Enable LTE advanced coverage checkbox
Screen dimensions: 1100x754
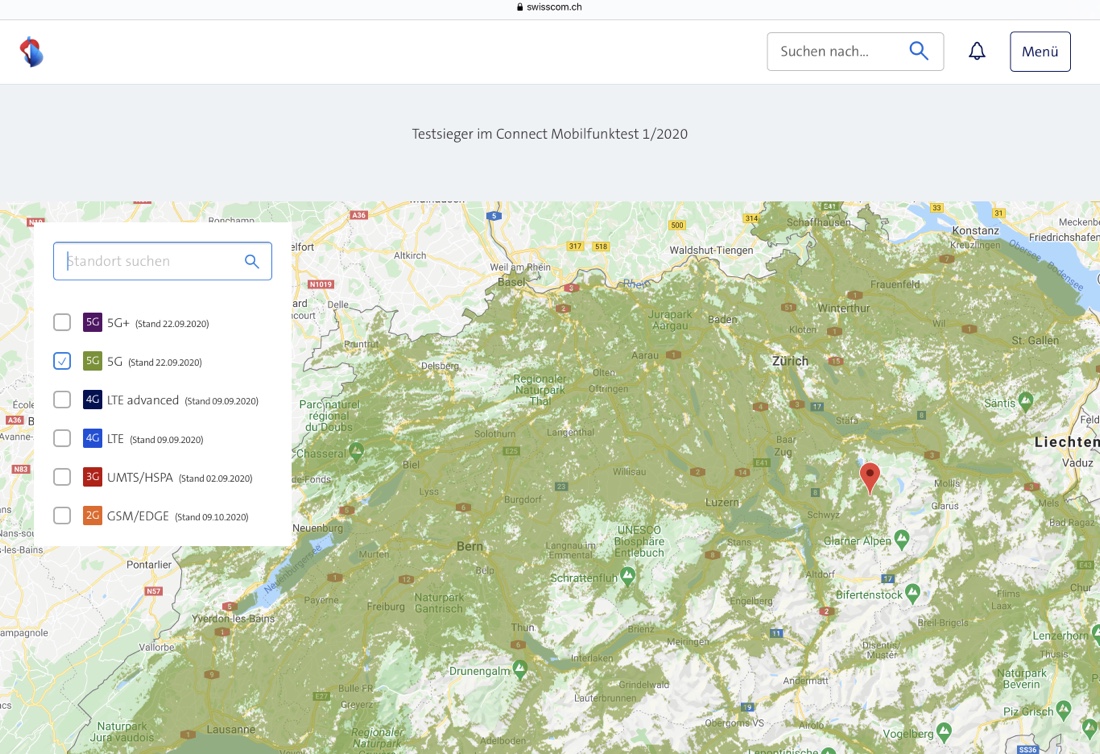click(62, 400)
